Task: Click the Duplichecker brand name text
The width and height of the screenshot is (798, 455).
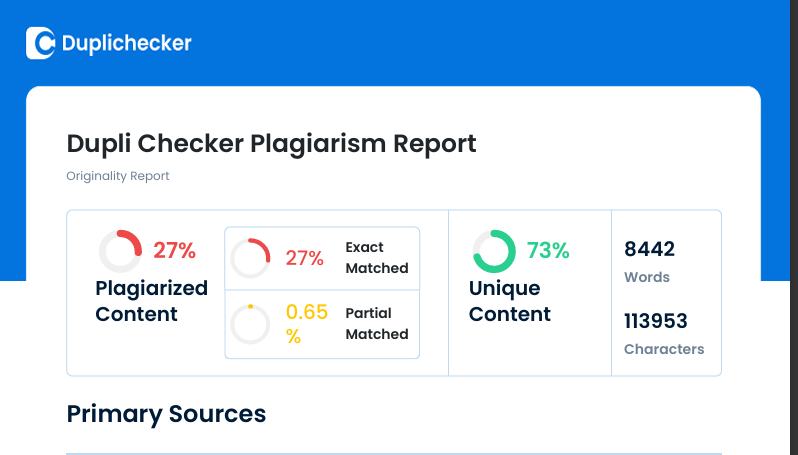Action: [x=126, y=43]
